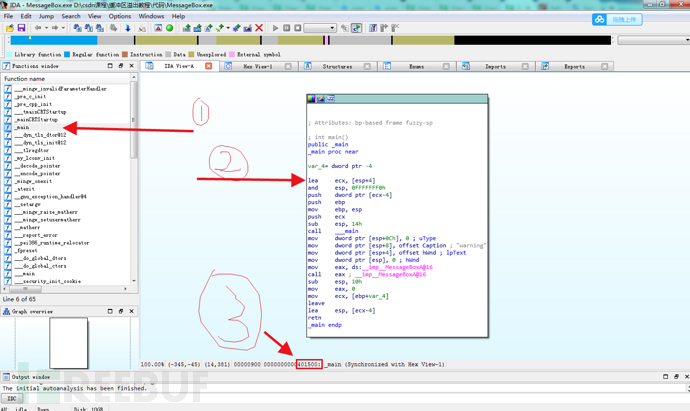
Task: Start the debugger process play button
Action: [275, 28]
